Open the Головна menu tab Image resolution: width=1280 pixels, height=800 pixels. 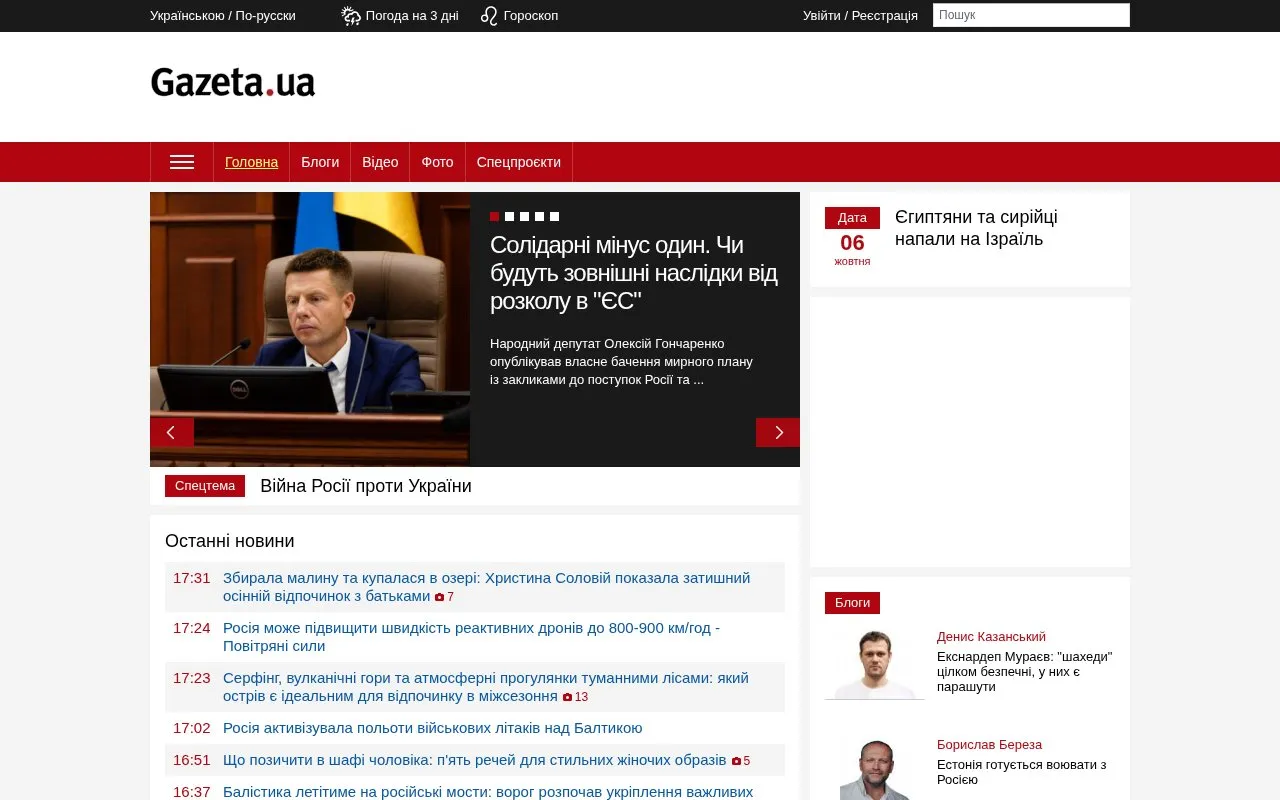[252, 162]
